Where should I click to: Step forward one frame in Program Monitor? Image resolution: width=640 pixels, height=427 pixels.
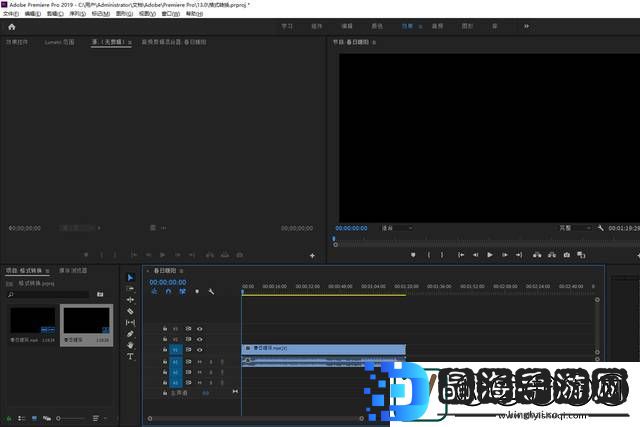[x=504, y=255]
